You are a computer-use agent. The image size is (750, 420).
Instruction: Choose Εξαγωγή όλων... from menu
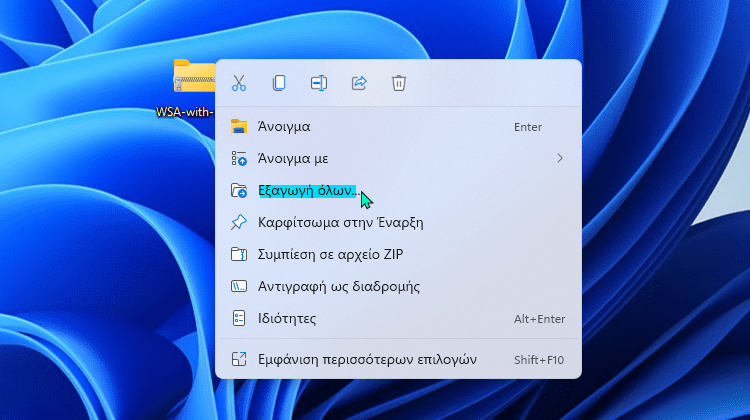click(398, 190)
